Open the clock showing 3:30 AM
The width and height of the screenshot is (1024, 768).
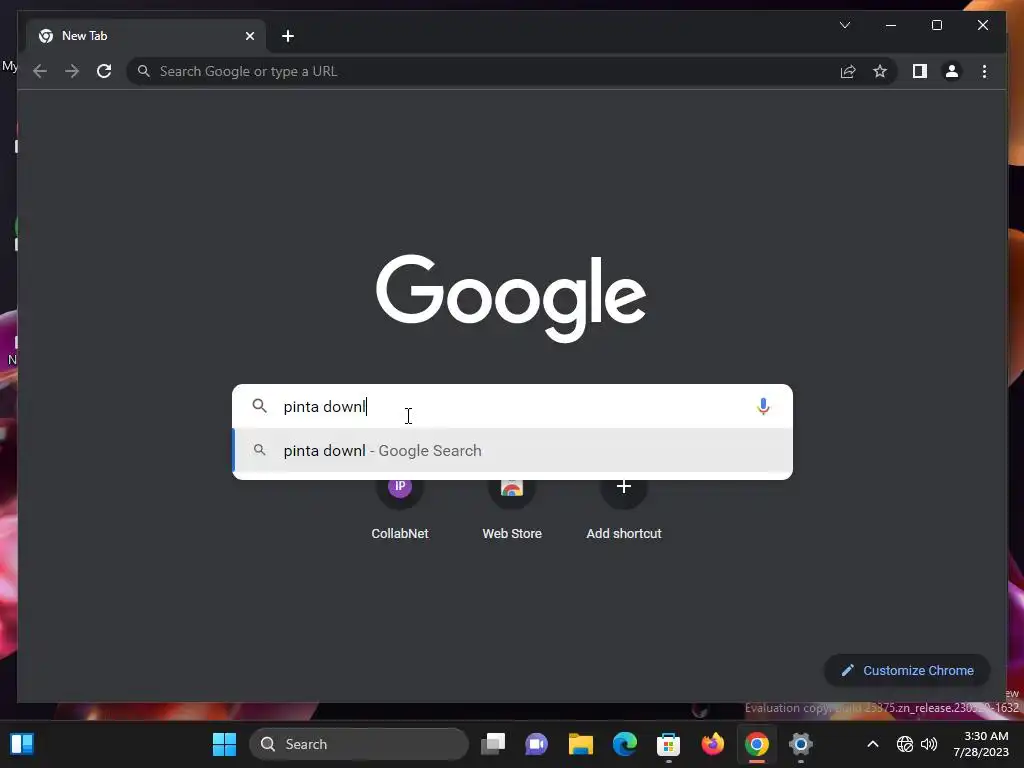coord(981,744)
